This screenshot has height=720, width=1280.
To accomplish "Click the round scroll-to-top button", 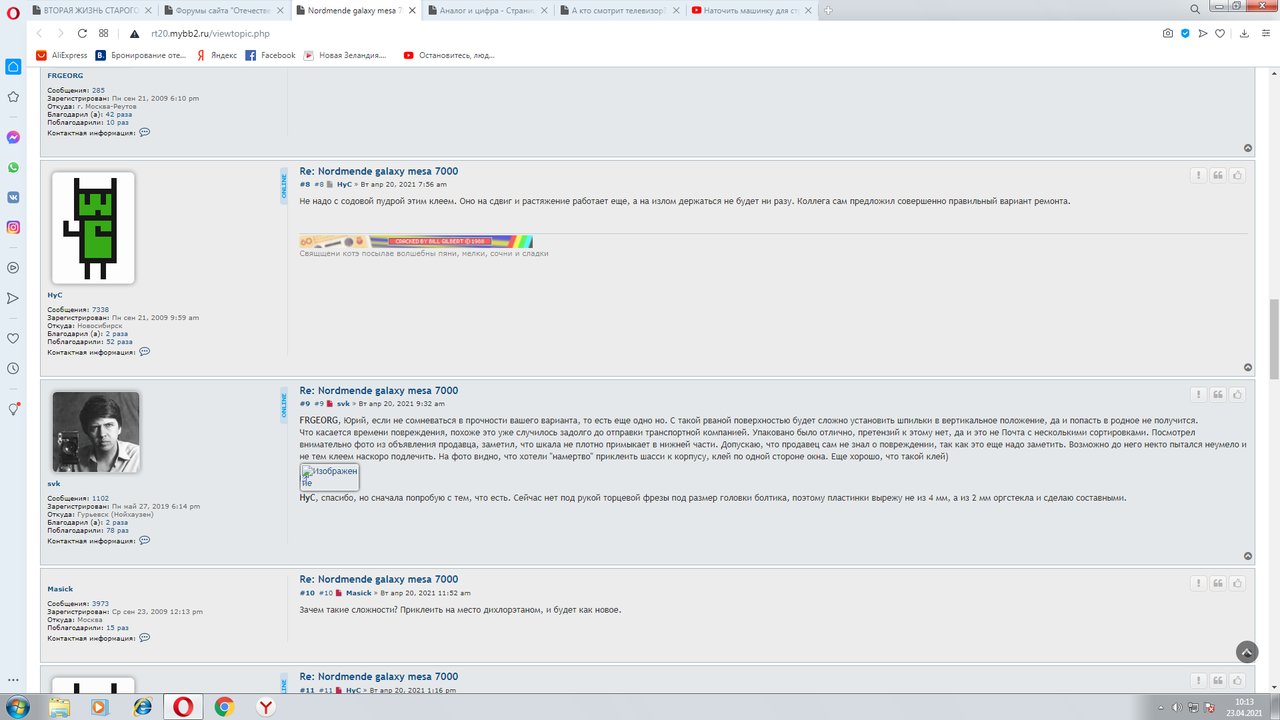I will pyautogui.click(x=1247, y=652).
